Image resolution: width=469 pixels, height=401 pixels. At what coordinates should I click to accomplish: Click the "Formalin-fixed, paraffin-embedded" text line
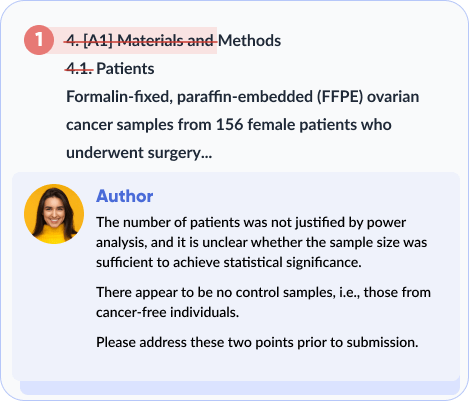click(x=243, y=97)
